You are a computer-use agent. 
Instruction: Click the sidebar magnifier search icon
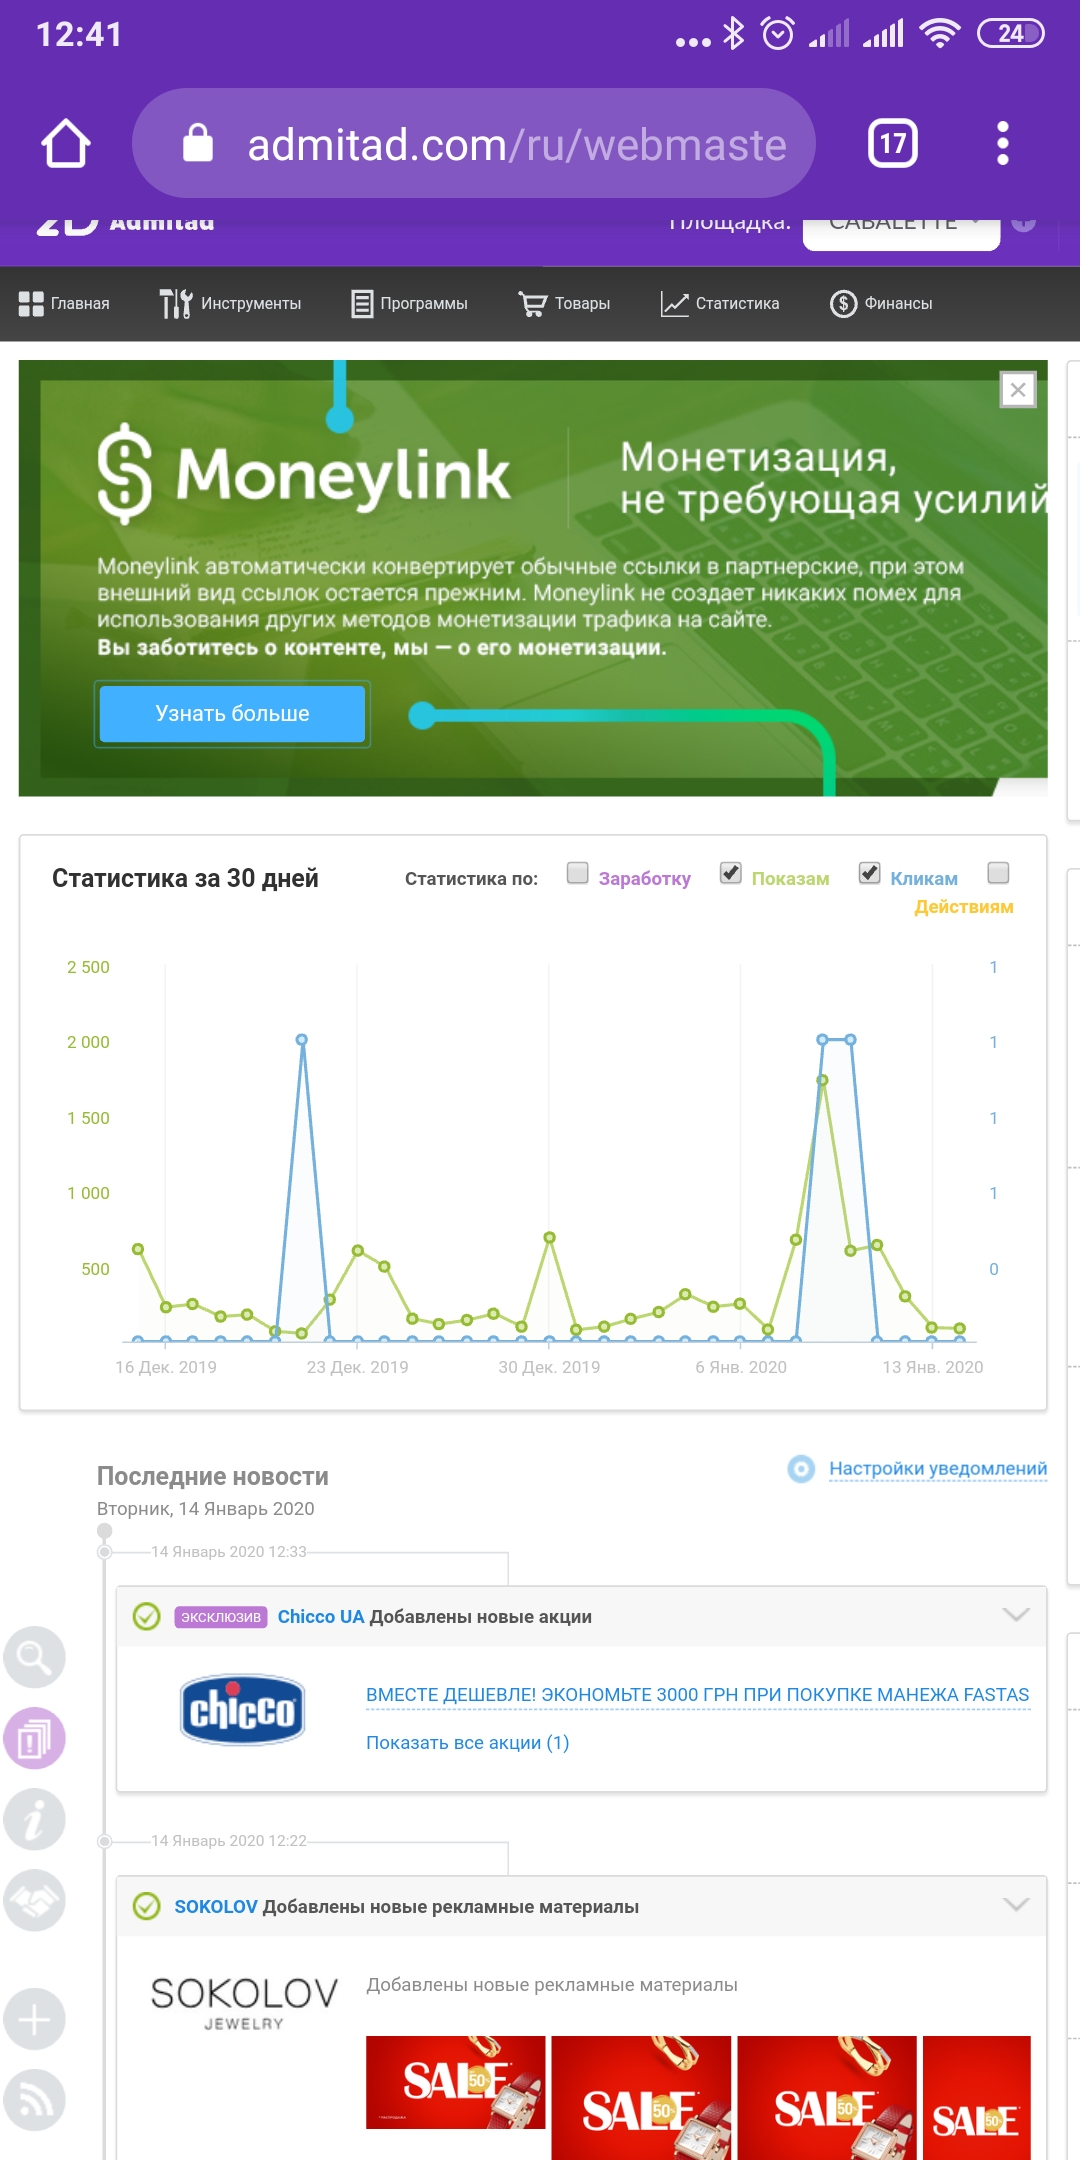point(34,1657)
